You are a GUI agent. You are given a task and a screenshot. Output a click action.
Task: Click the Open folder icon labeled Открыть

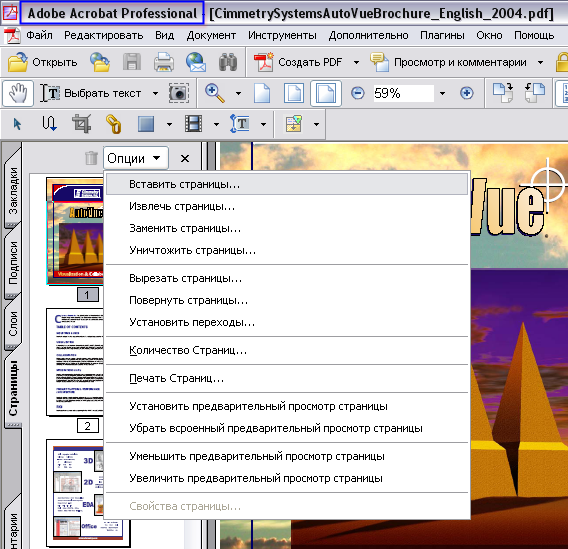click(42, 62)
